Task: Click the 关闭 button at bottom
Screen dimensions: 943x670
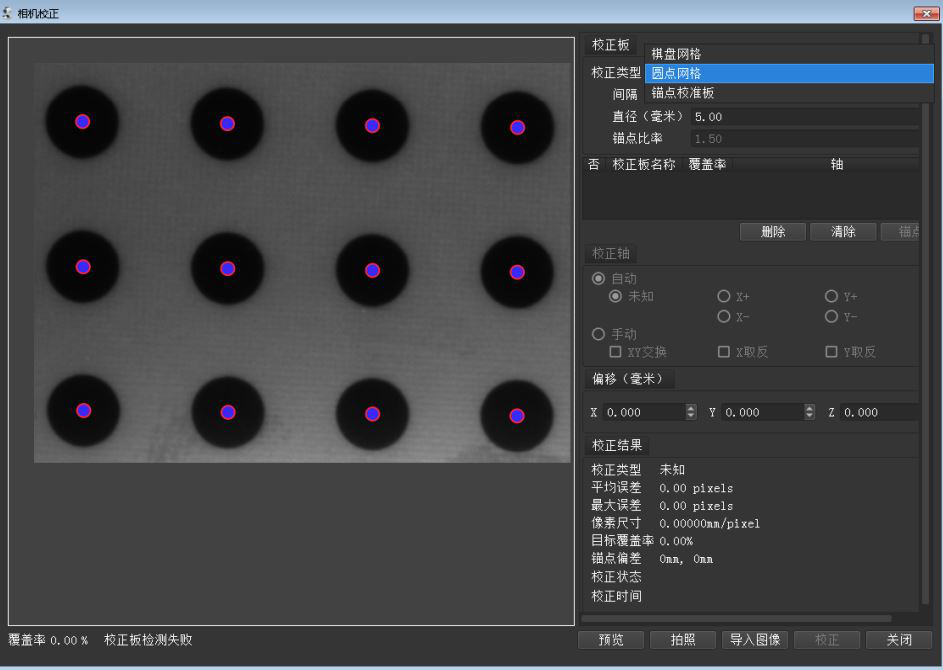Action: [x=898, y=640]
